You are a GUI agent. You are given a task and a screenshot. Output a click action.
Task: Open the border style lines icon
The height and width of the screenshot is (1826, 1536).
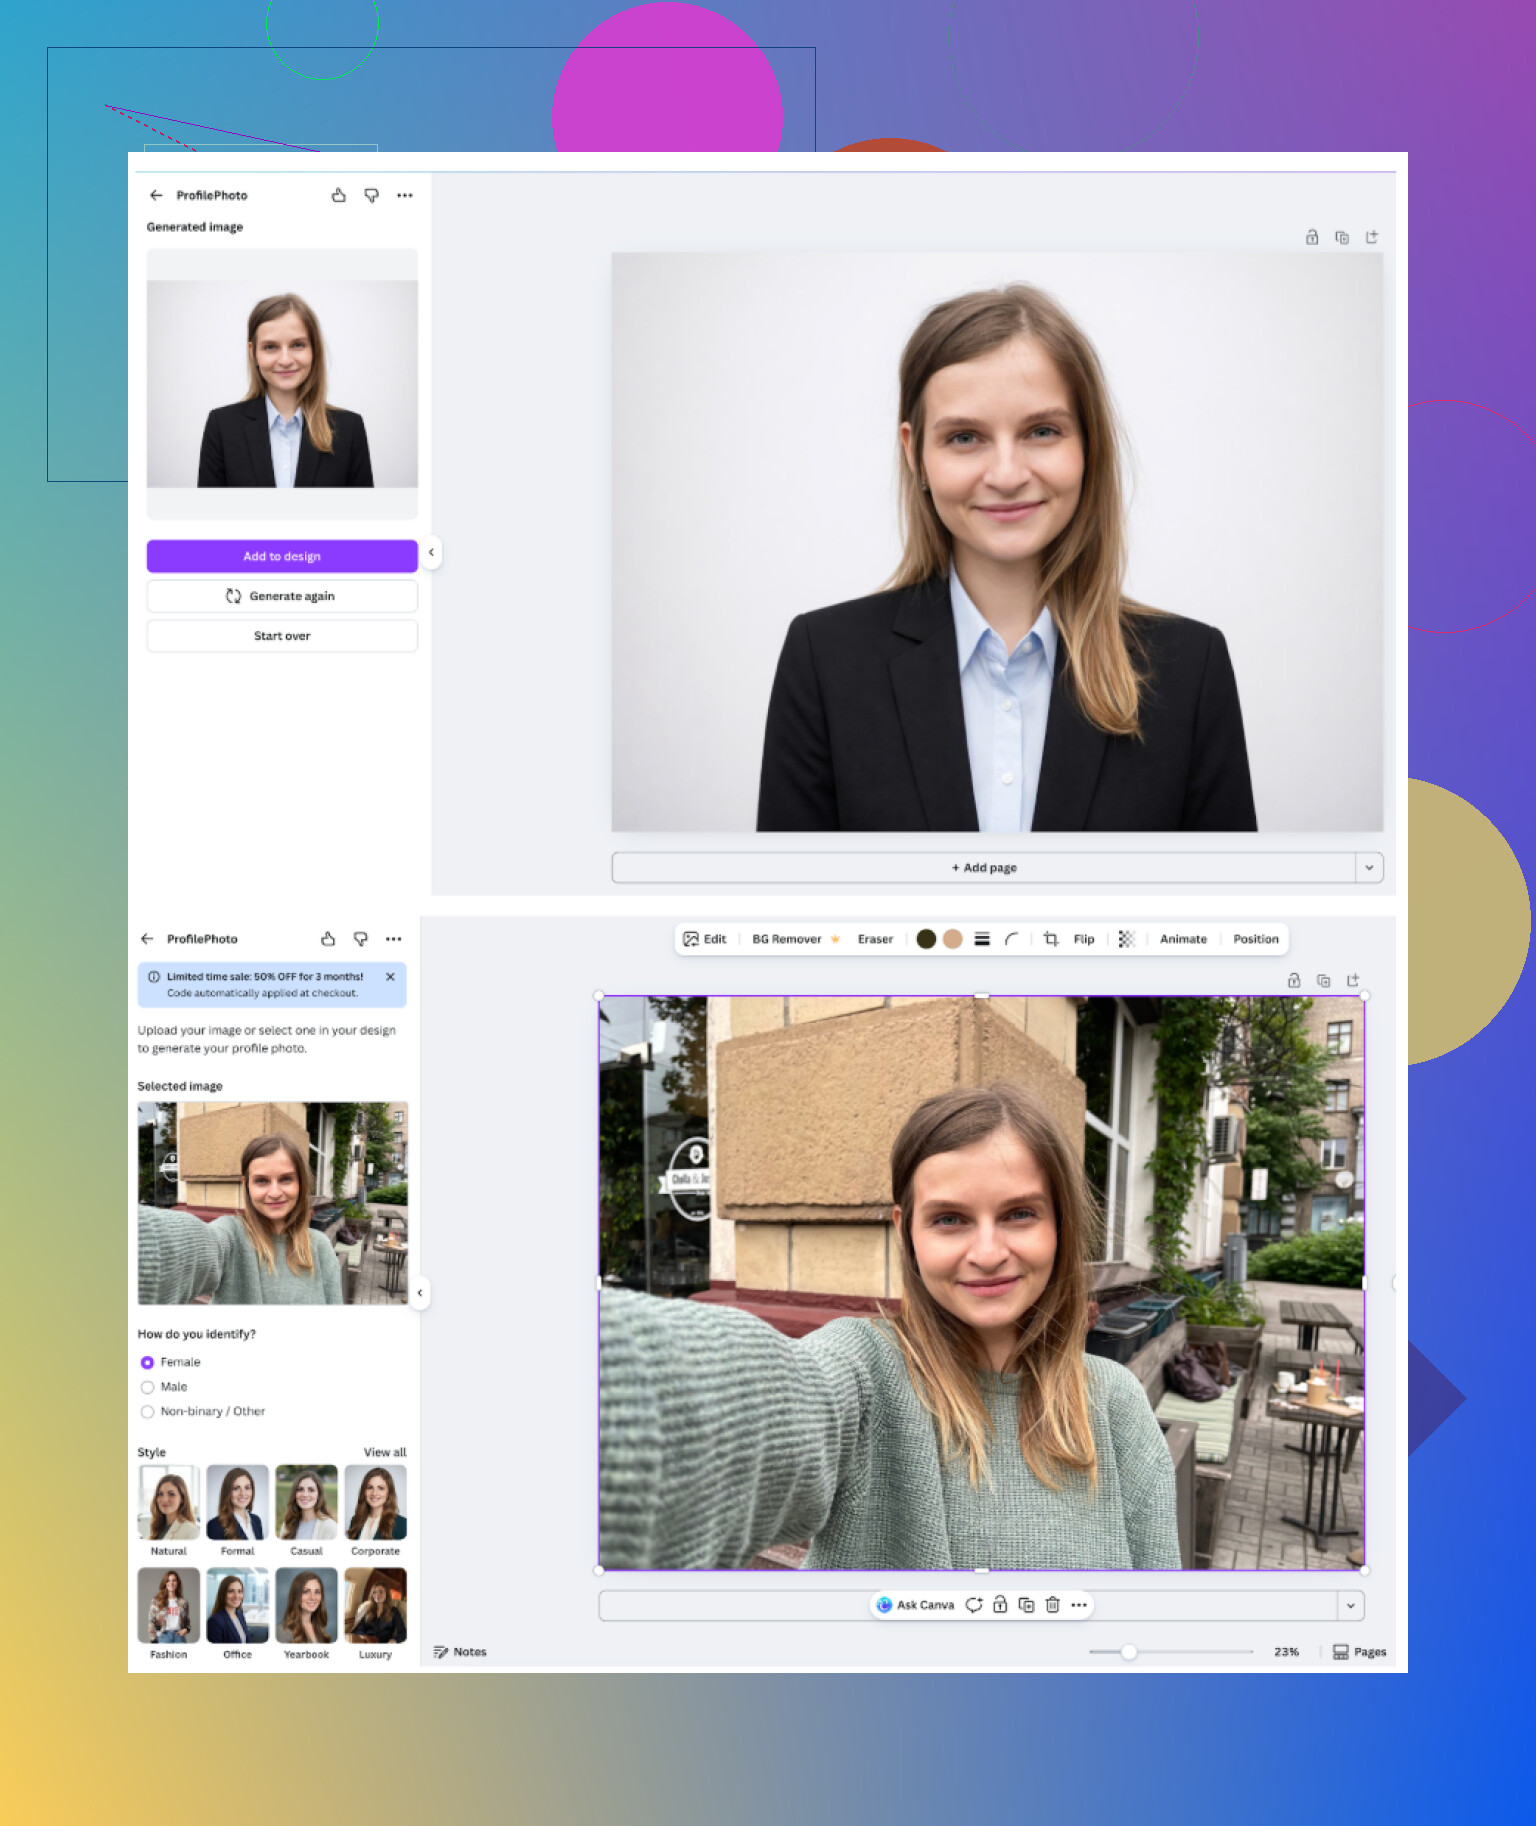pyautogui.click(x=982, y=939)
